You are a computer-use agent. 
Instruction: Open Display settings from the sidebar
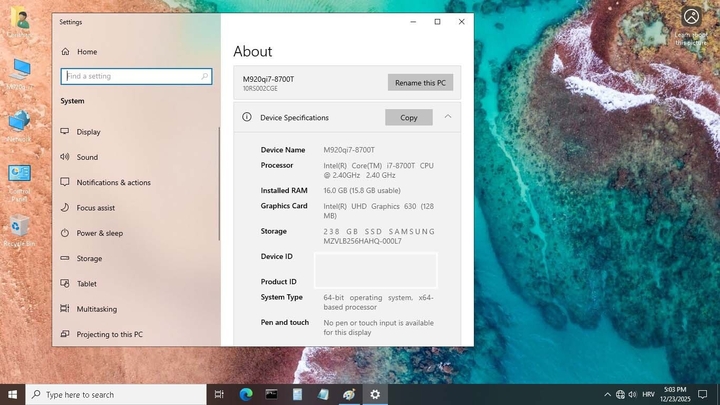(x=88, y=132)
